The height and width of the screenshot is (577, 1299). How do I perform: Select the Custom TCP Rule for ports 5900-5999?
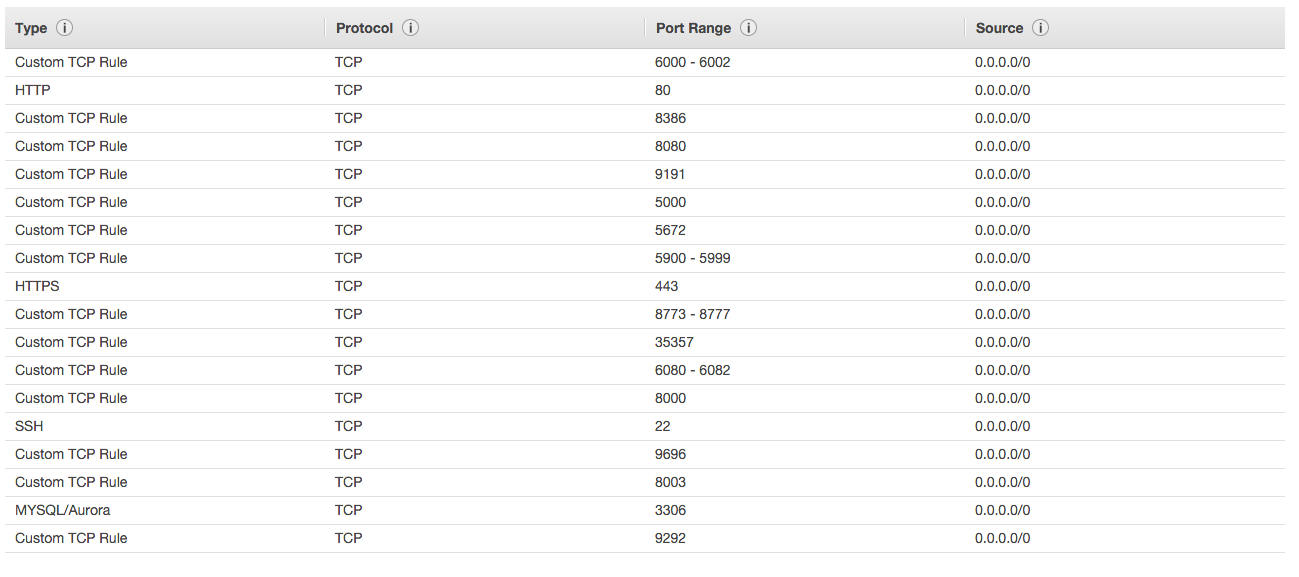click(x=70, y=258)
